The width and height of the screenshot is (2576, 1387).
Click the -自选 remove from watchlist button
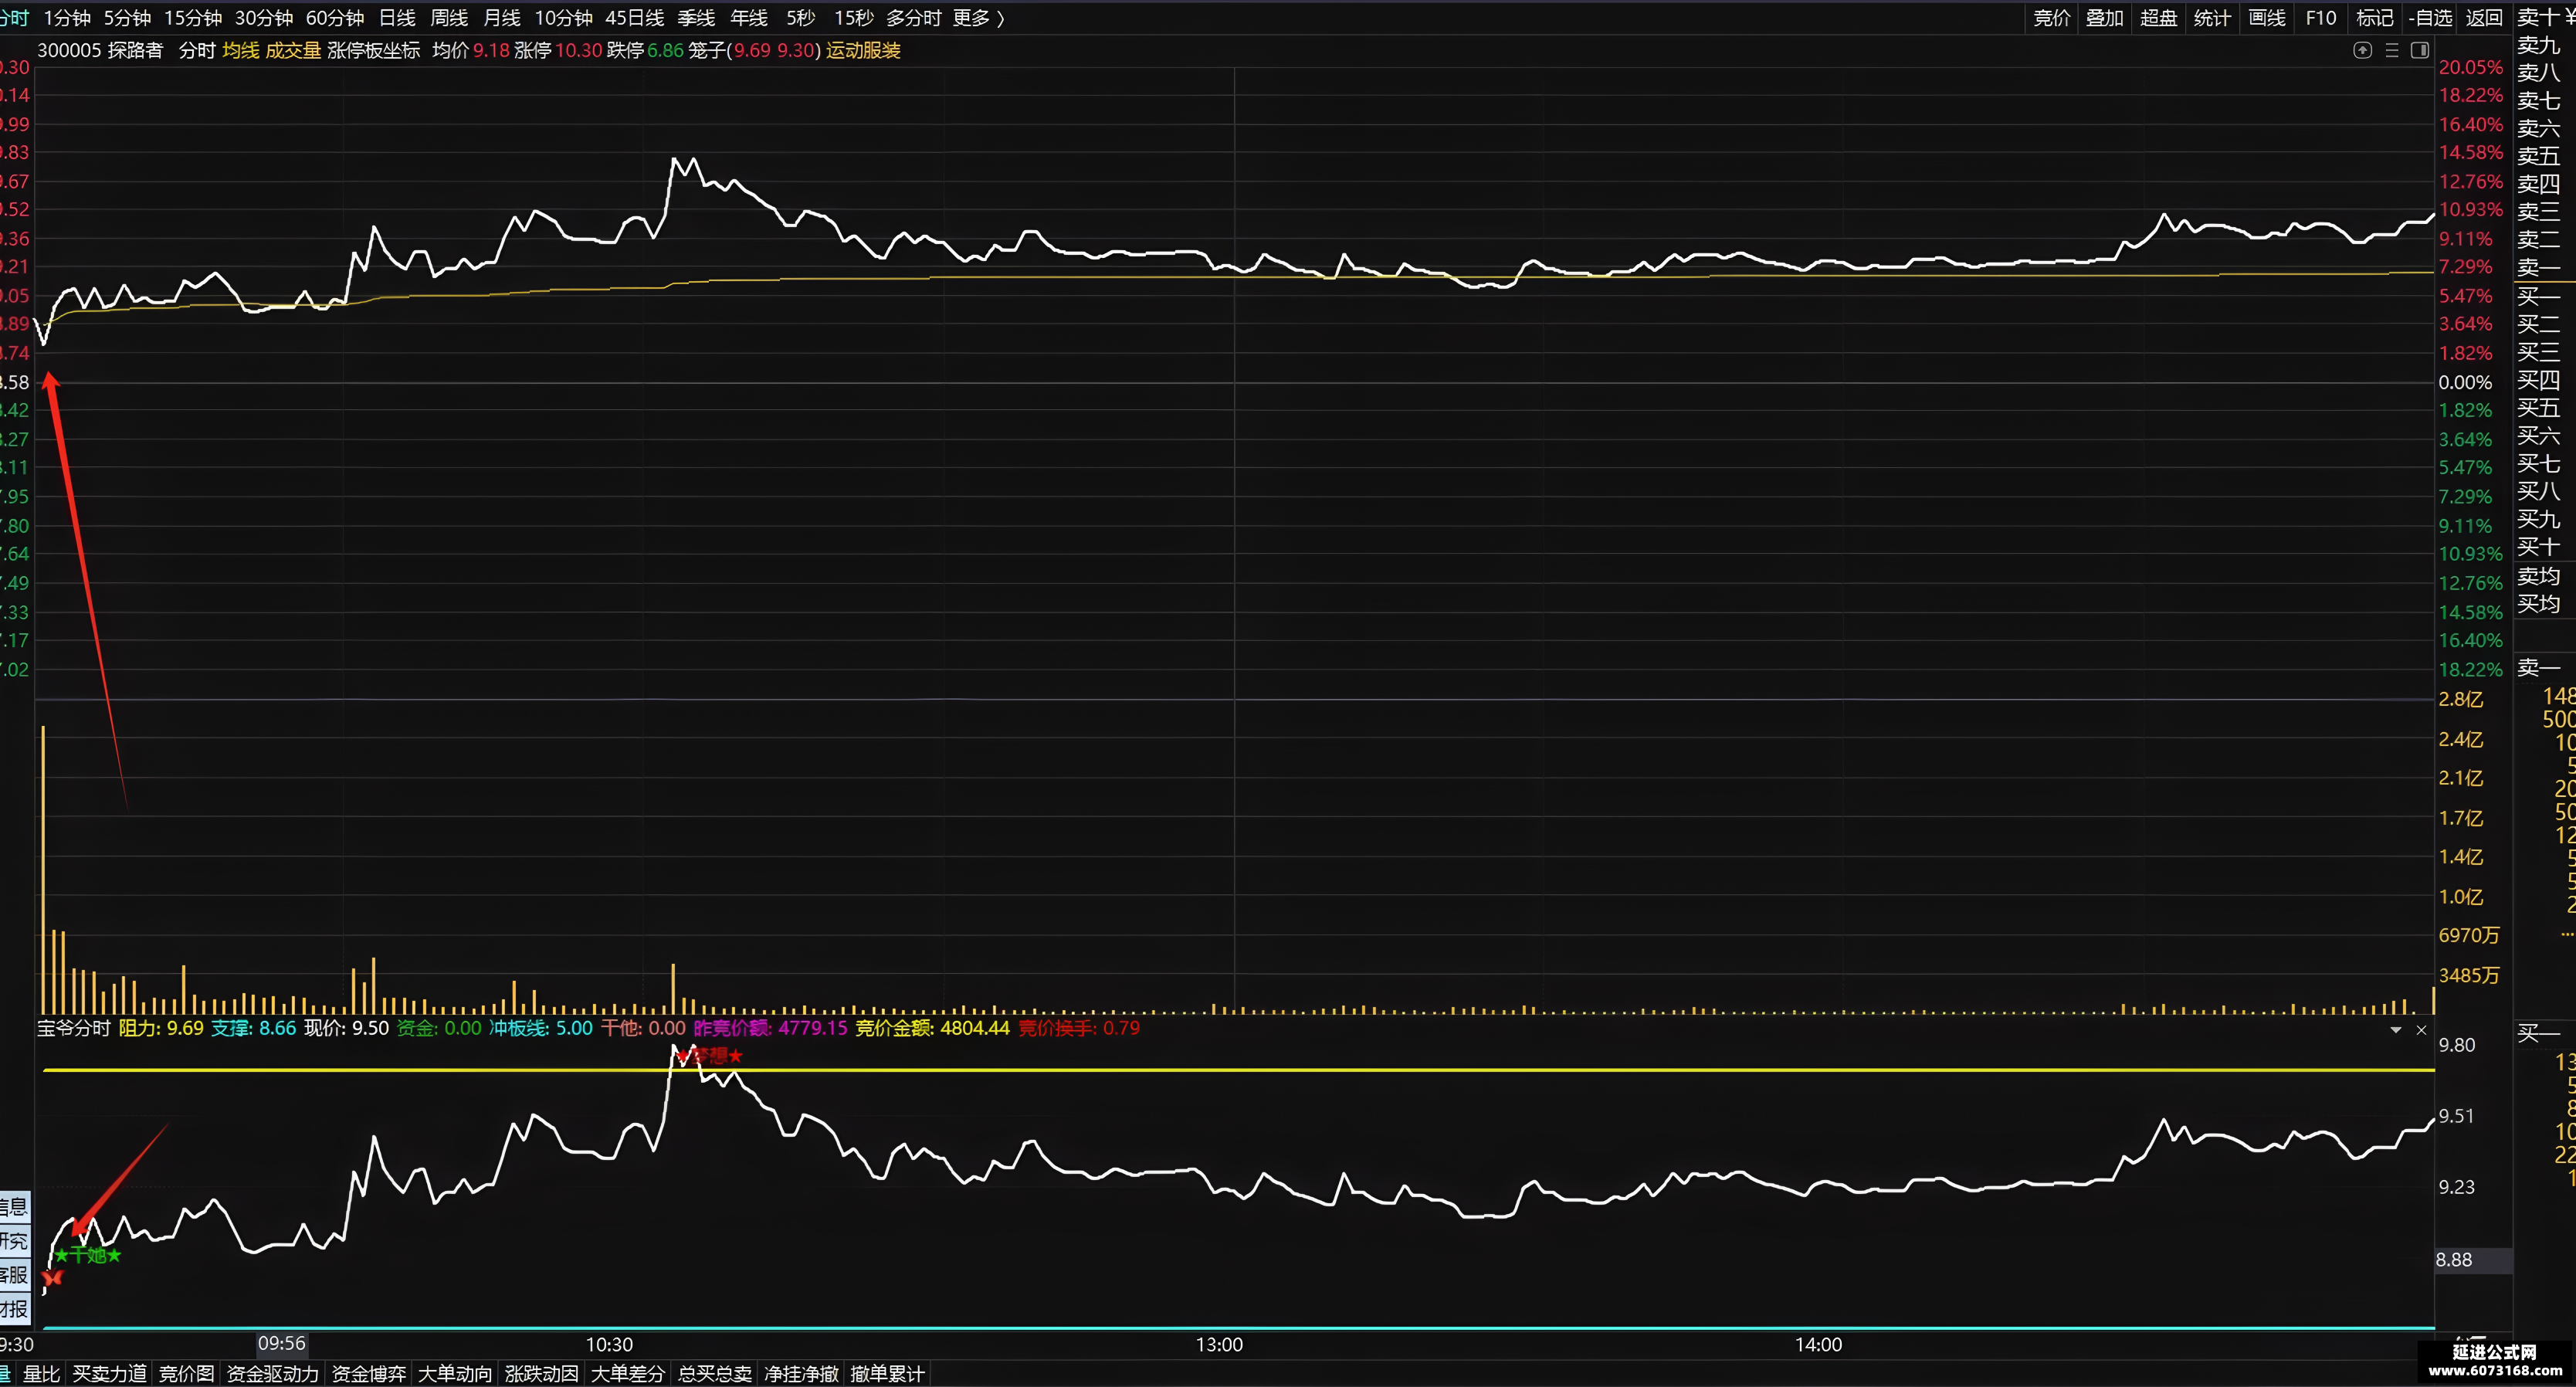pyautogui.click(x=2430, y=18)
